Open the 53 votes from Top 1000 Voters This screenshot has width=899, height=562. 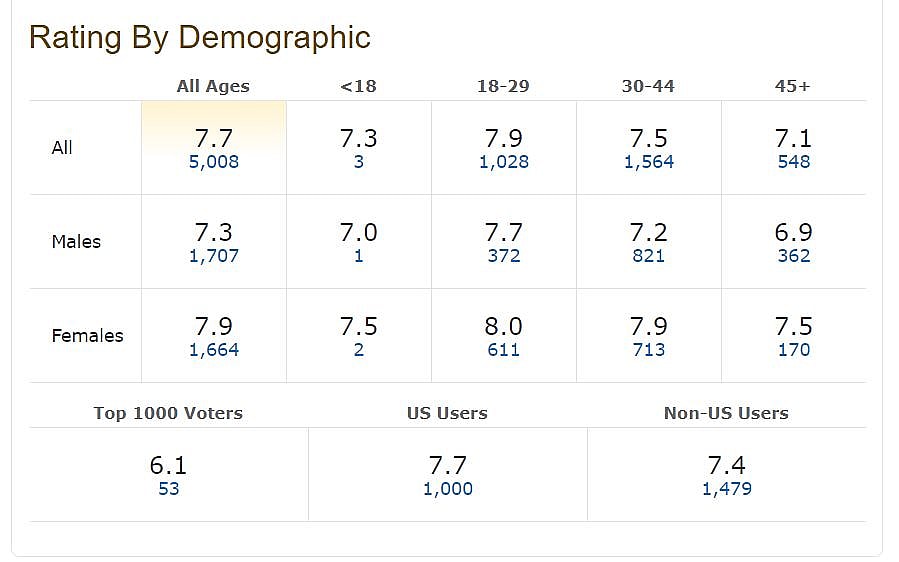coord(168,489)
